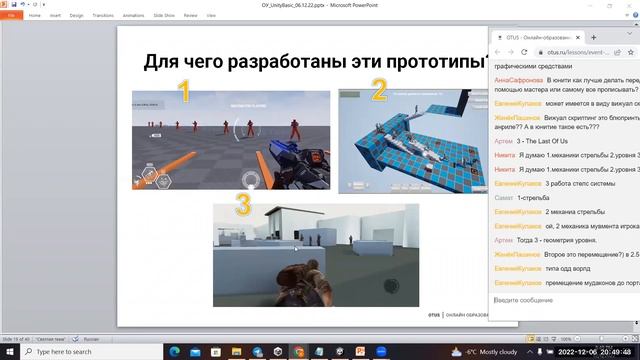Click the browser Forward arrow
Viewport: 640px width, 360px height.
coord(511,52)
